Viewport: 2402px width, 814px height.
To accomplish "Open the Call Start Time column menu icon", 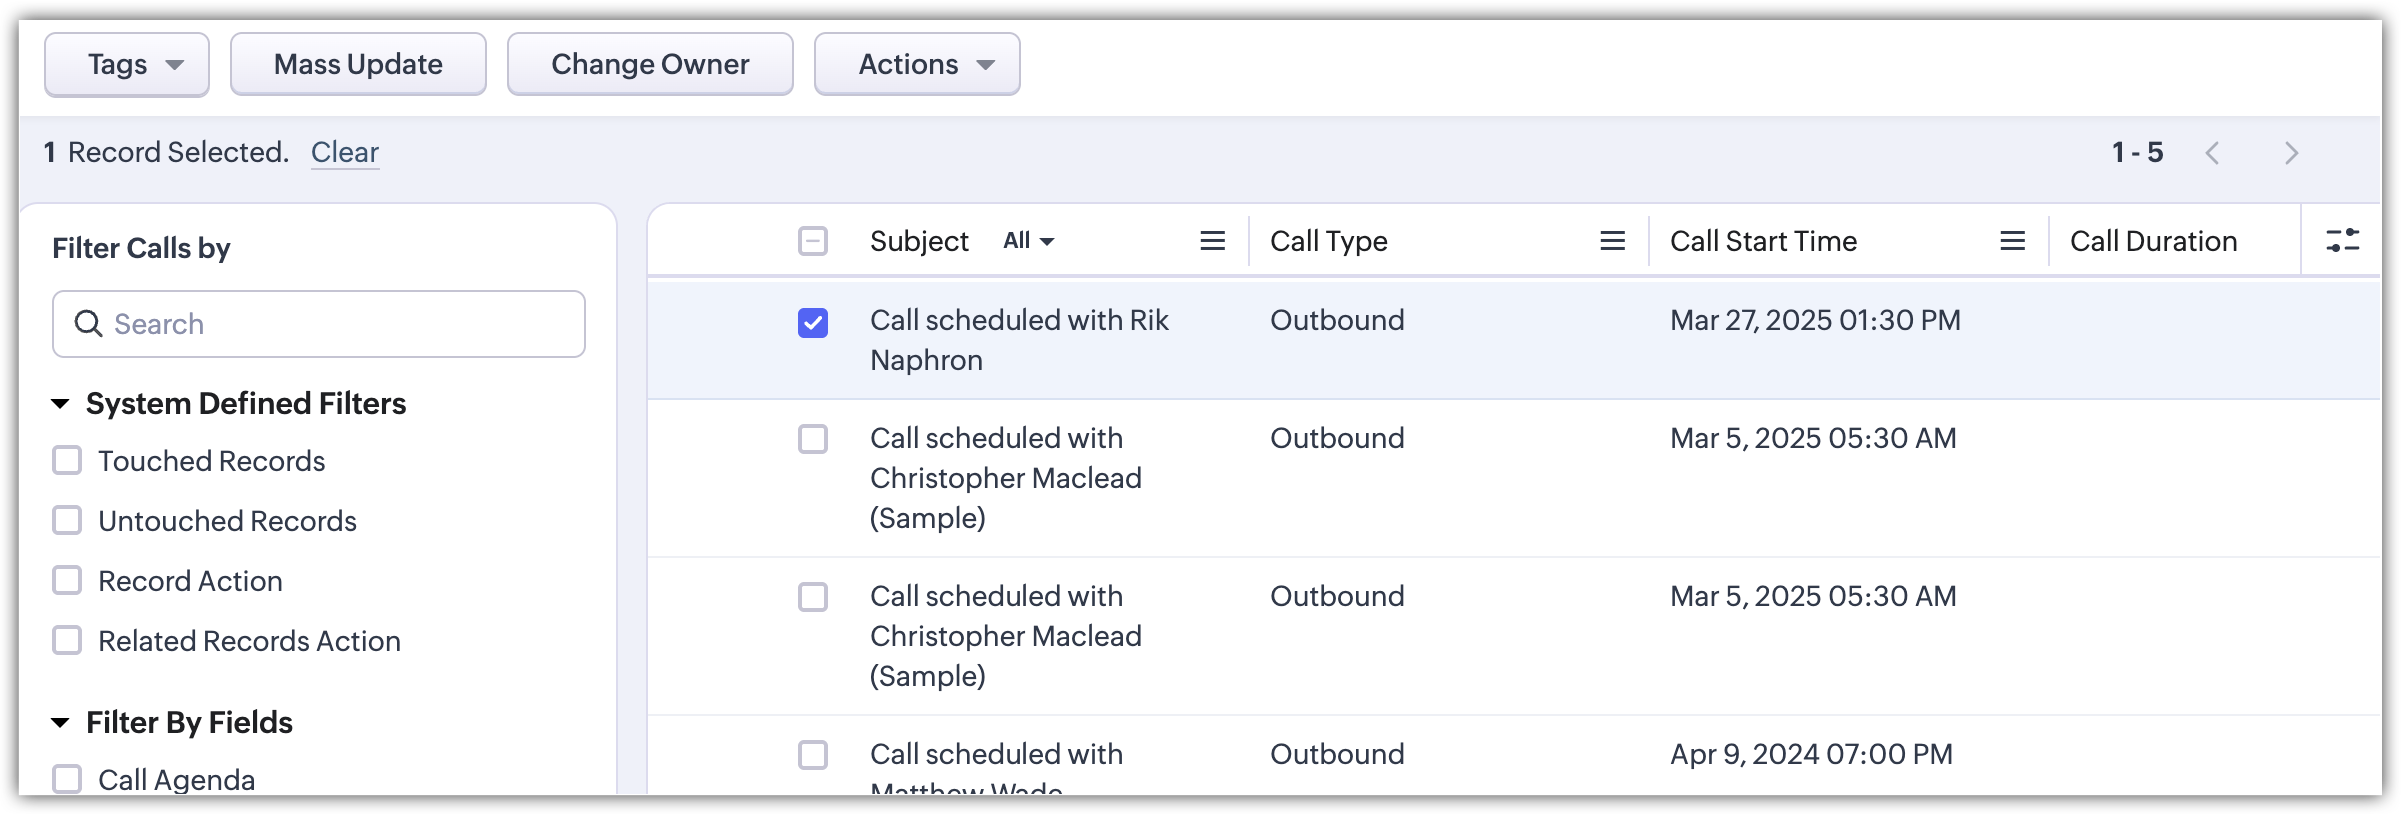I will pos(2012,241).
